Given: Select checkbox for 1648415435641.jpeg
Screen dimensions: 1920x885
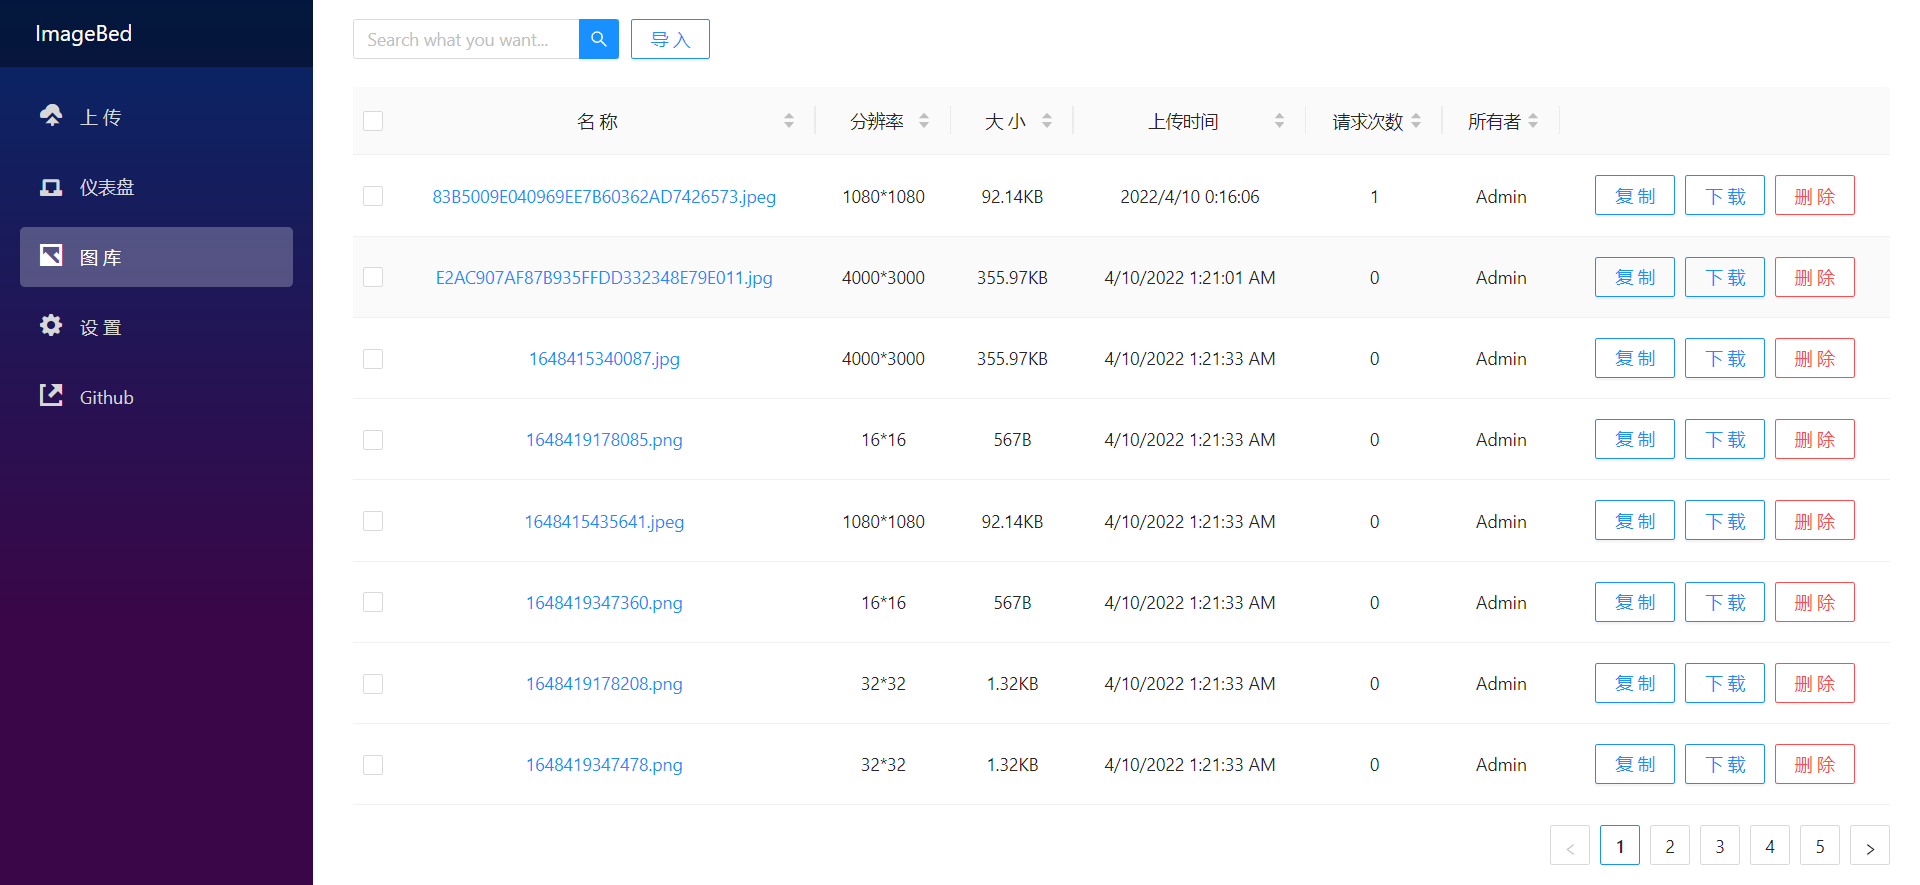Looking at the screenshot, I should coord(373,521).
